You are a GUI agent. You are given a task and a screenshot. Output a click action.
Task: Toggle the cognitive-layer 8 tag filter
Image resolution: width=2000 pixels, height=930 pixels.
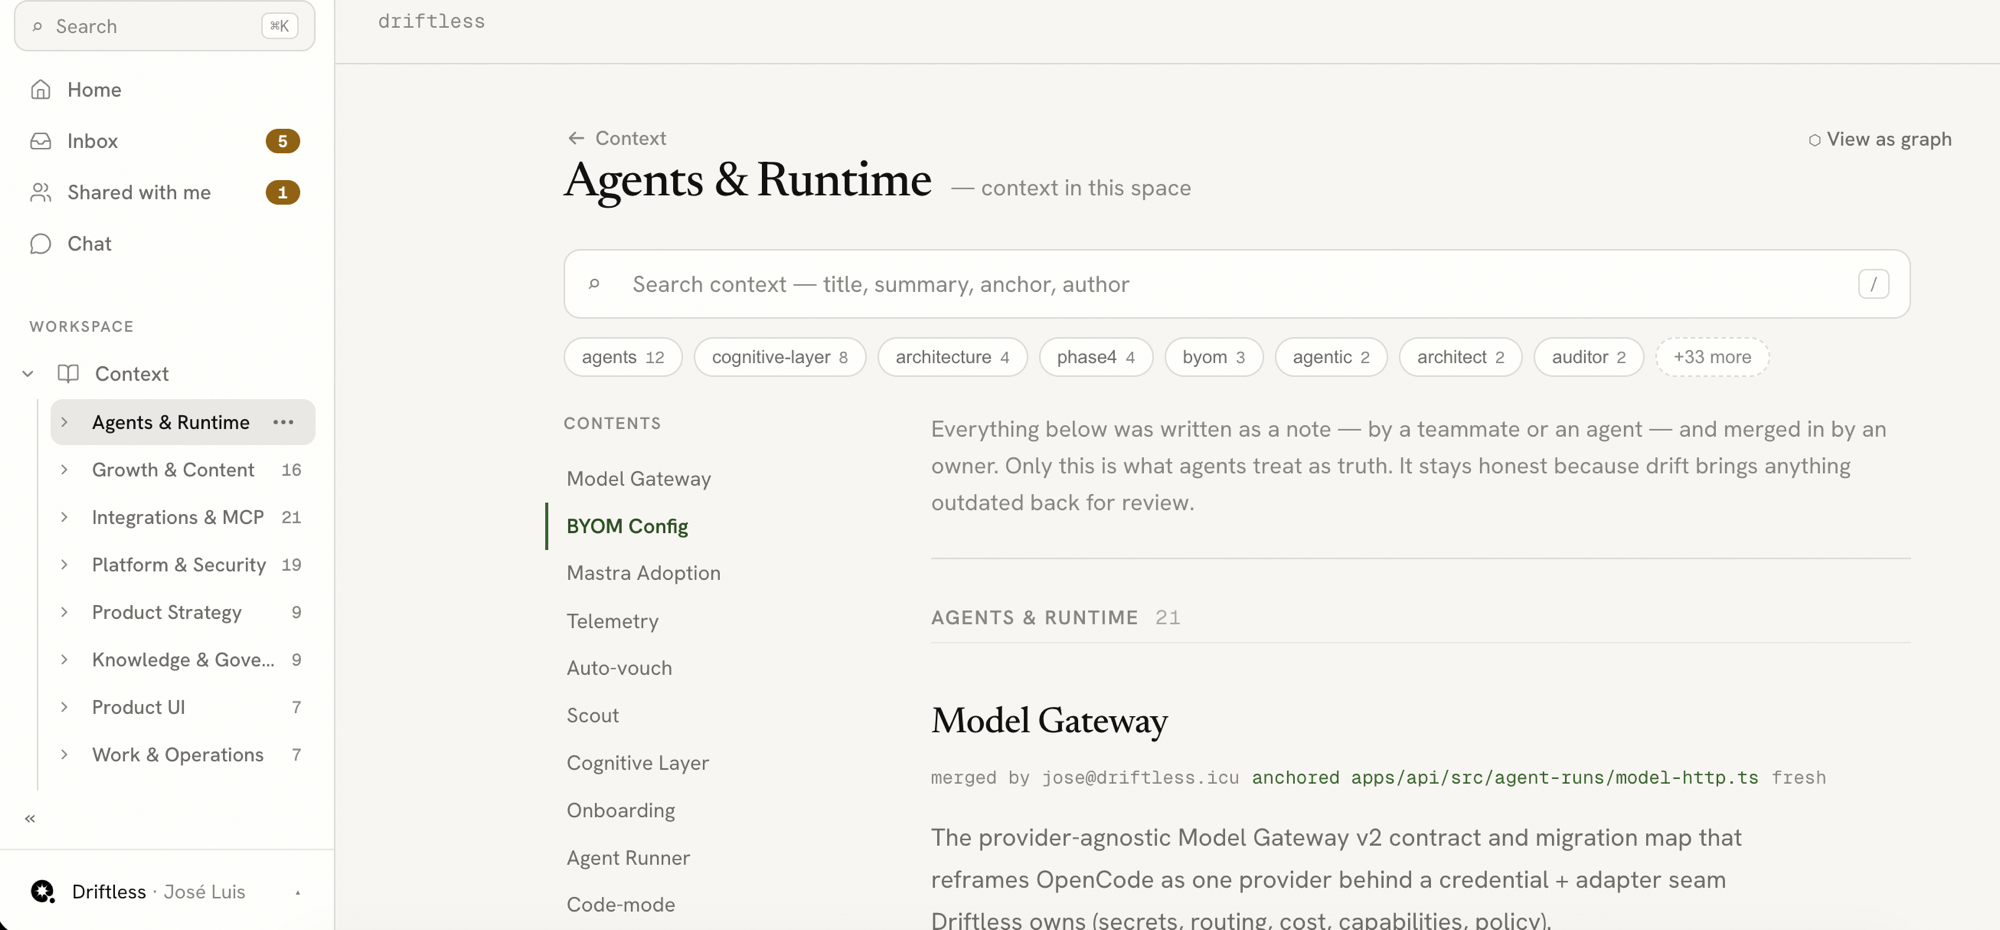(x=780, y=357)
